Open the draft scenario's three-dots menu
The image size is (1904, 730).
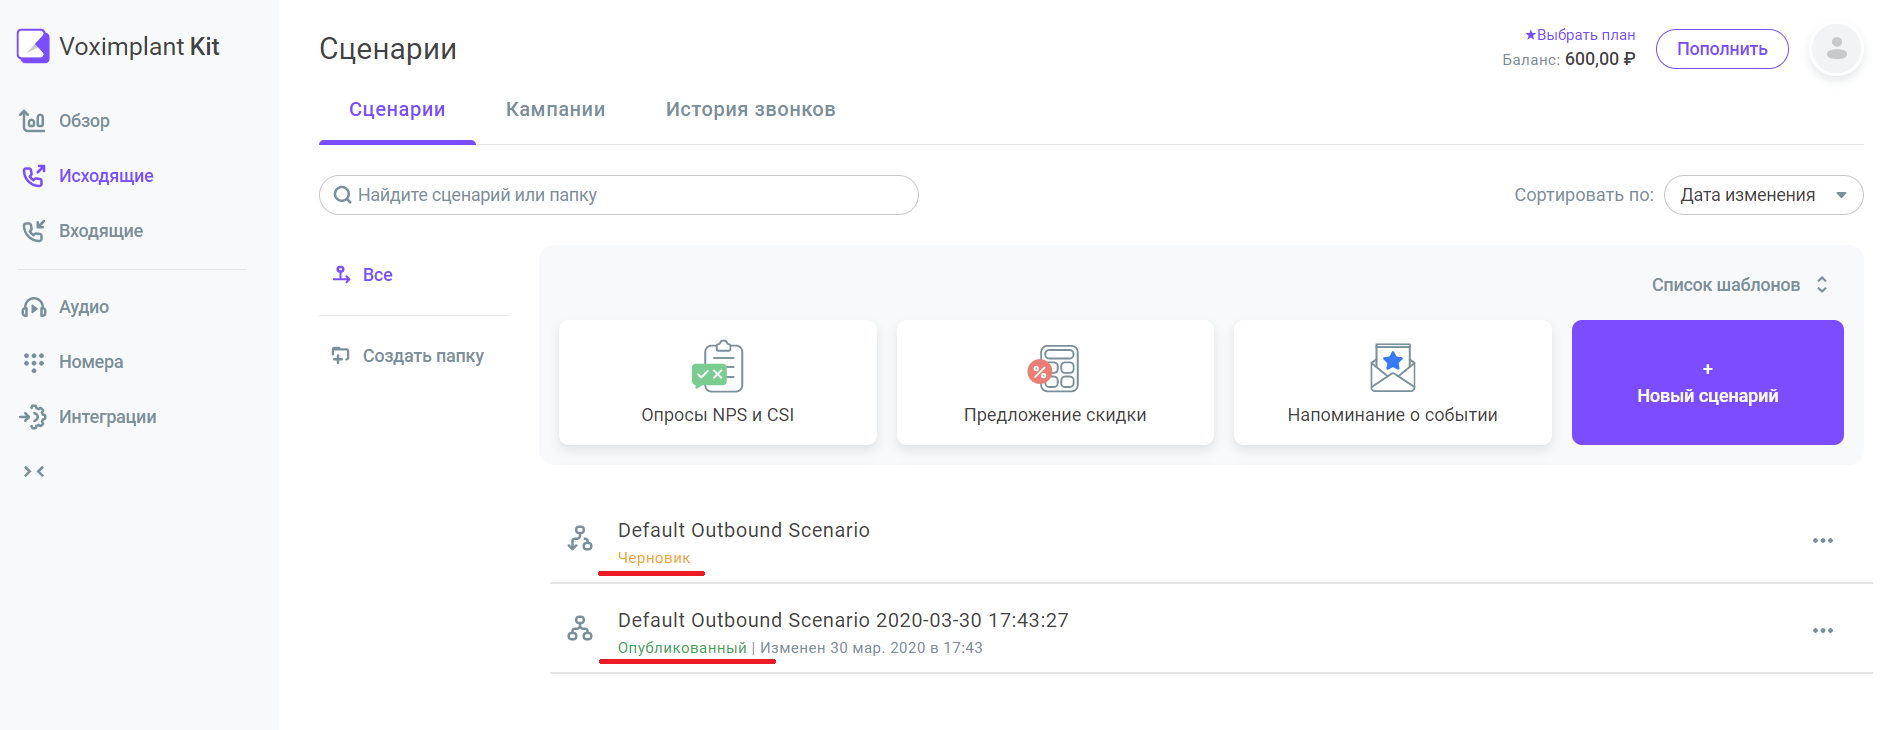[x=1823, y=541]
